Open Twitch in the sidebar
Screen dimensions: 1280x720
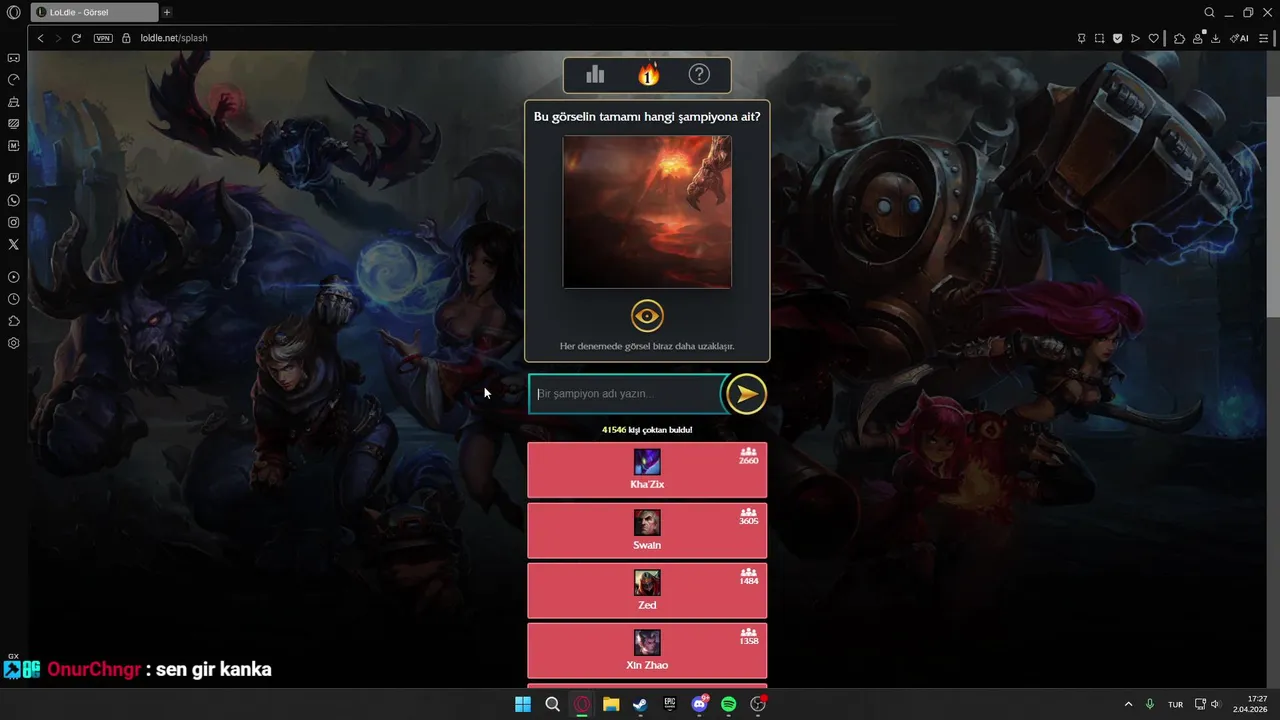[14, 179]
